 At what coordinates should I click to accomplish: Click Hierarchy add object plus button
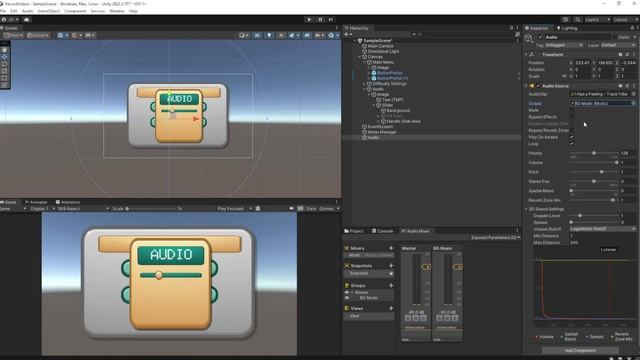347,35
